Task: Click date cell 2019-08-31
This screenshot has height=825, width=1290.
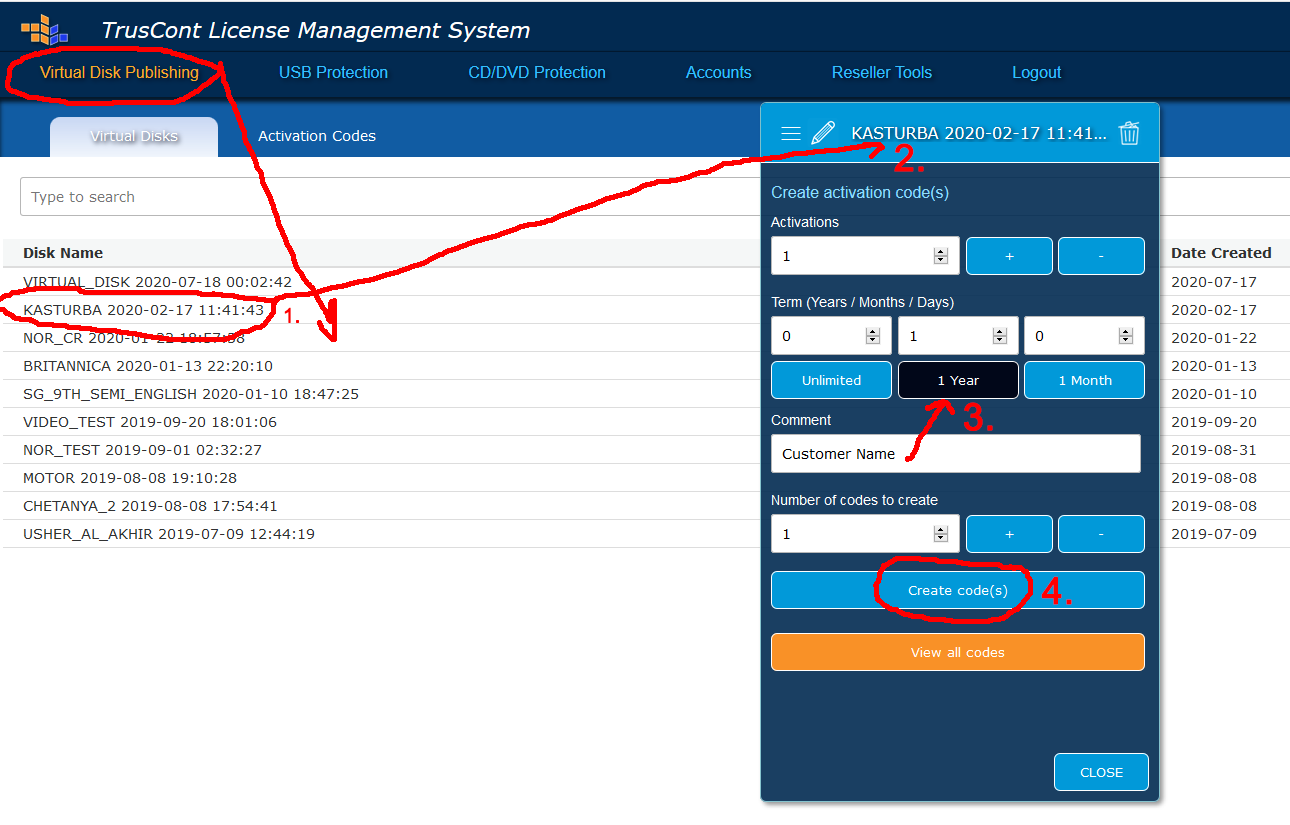Action: [x=1214, y=450]
